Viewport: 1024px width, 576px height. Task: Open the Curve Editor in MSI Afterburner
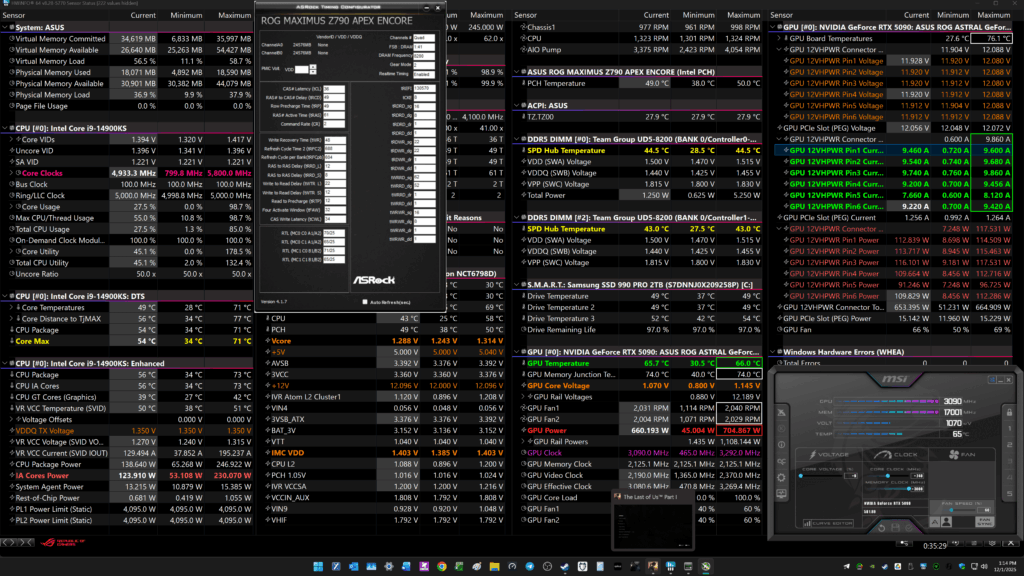click(x=828, y=523)
